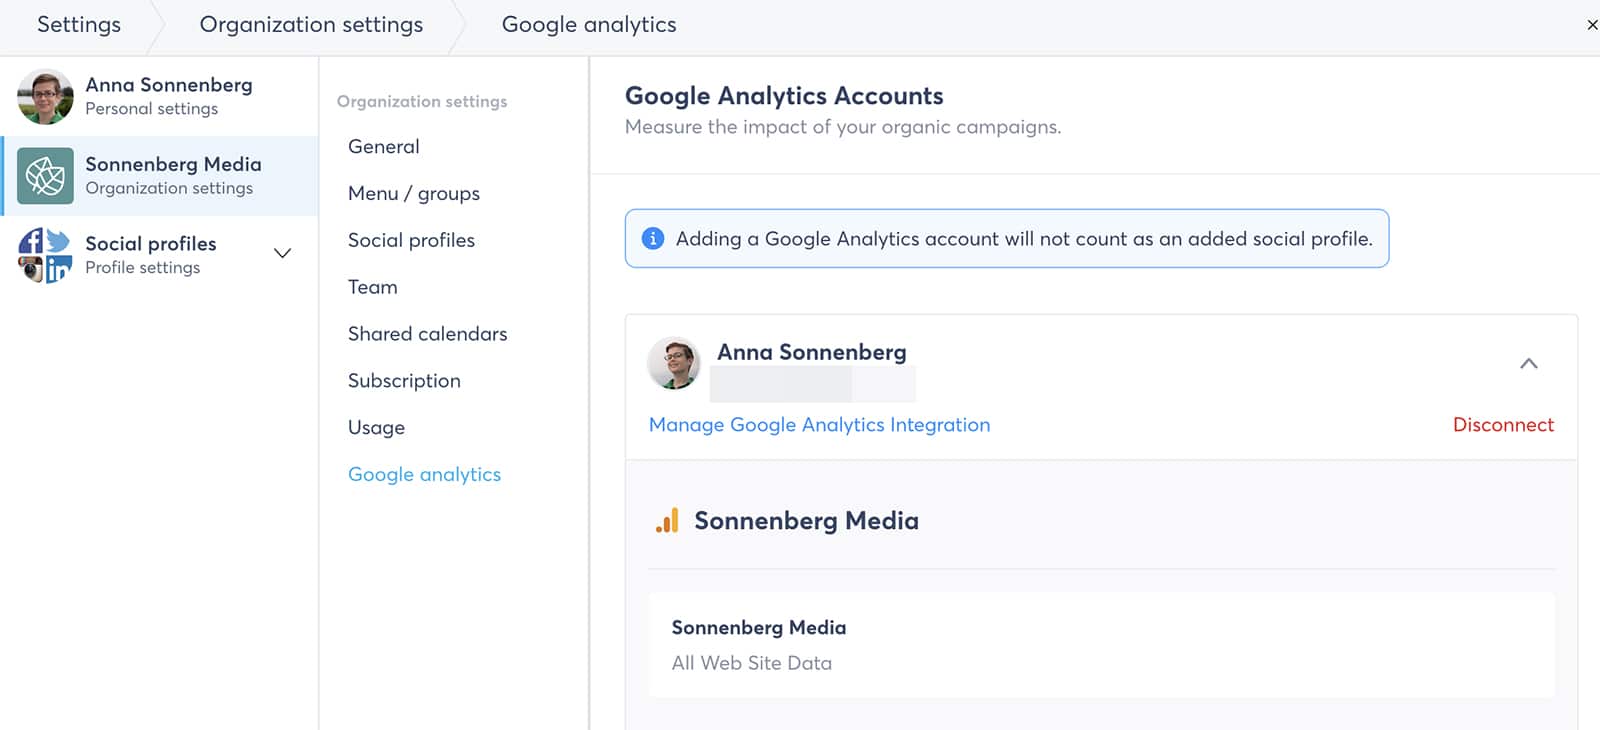This screenshot has height=730, width=1600.
Task: Disconnect the Anna Sonnenberg account
Action: tap(1504, 425)
